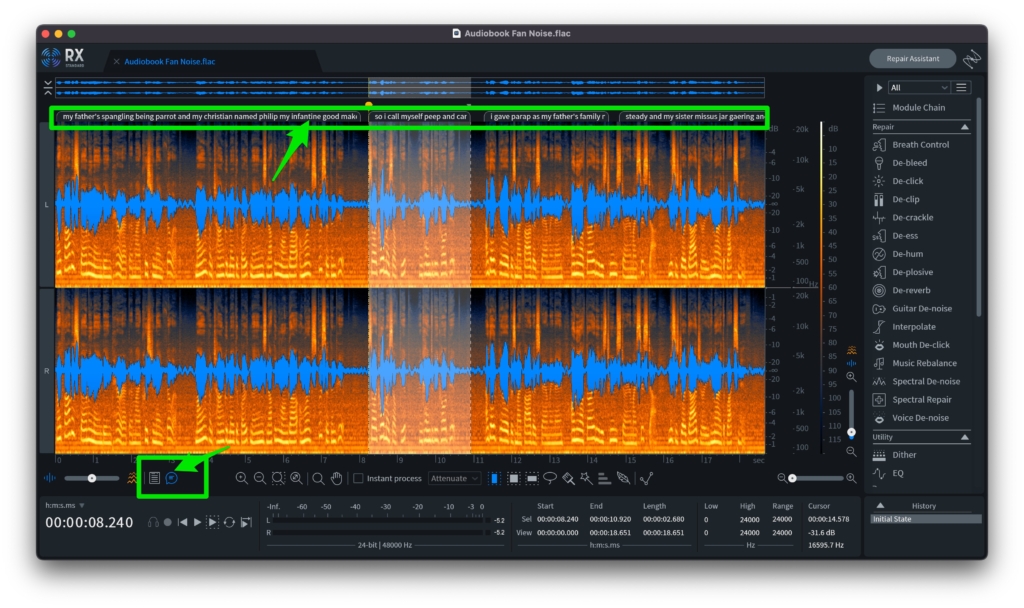Toggle the transcript text view icon
The height and width of the screenshot is (608, 1024).
154,478
